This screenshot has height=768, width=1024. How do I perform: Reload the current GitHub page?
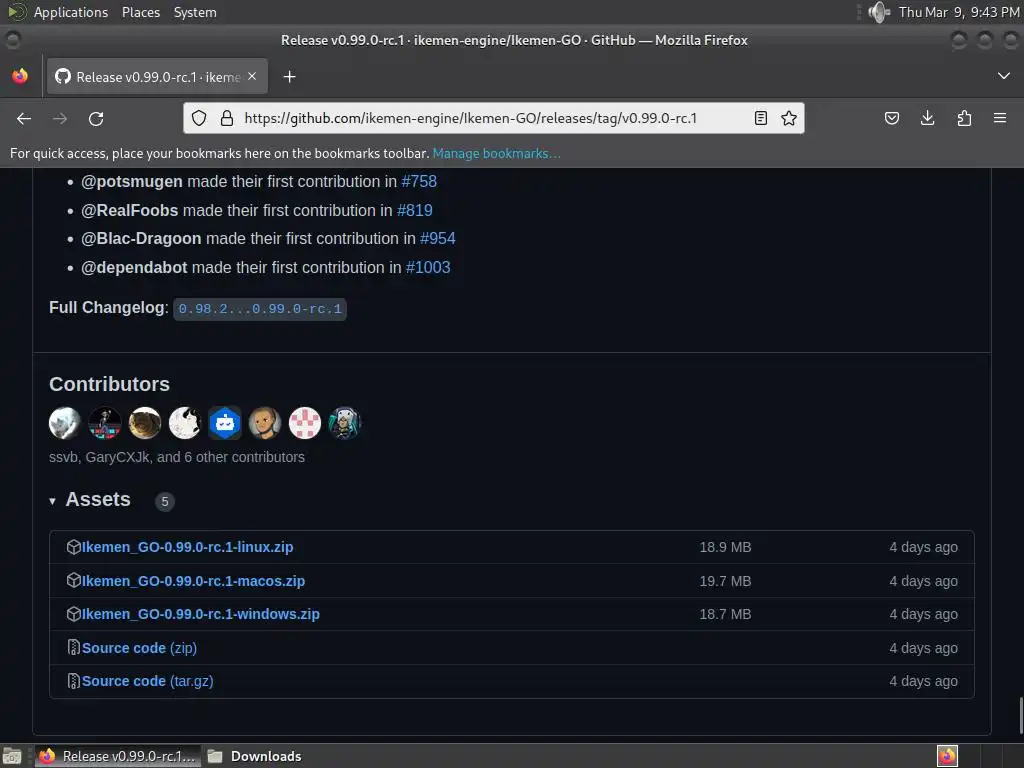(96, 118)
